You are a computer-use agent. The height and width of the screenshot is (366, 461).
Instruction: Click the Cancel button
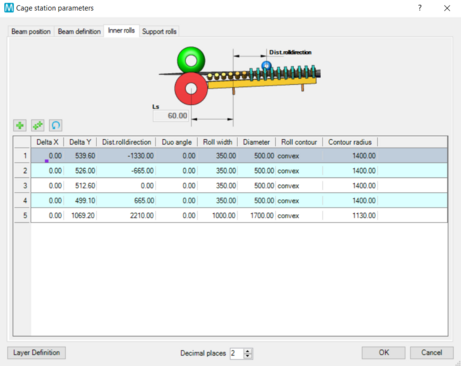[432, 353]
